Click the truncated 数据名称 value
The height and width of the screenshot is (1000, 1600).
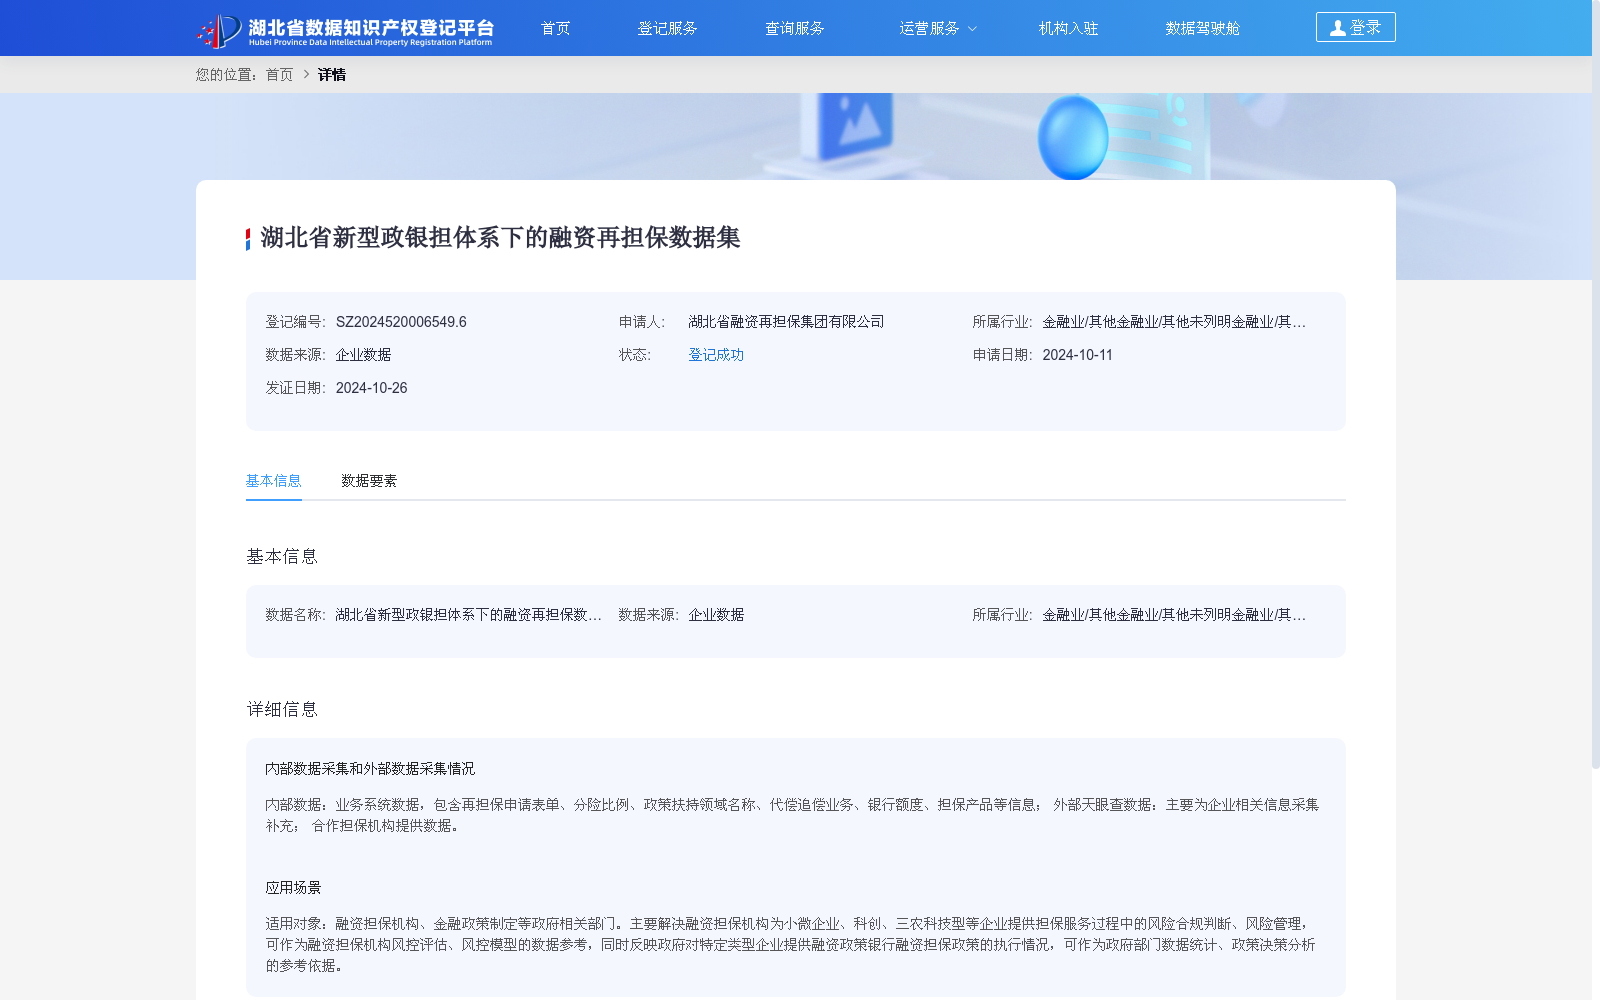coord(468,615)
